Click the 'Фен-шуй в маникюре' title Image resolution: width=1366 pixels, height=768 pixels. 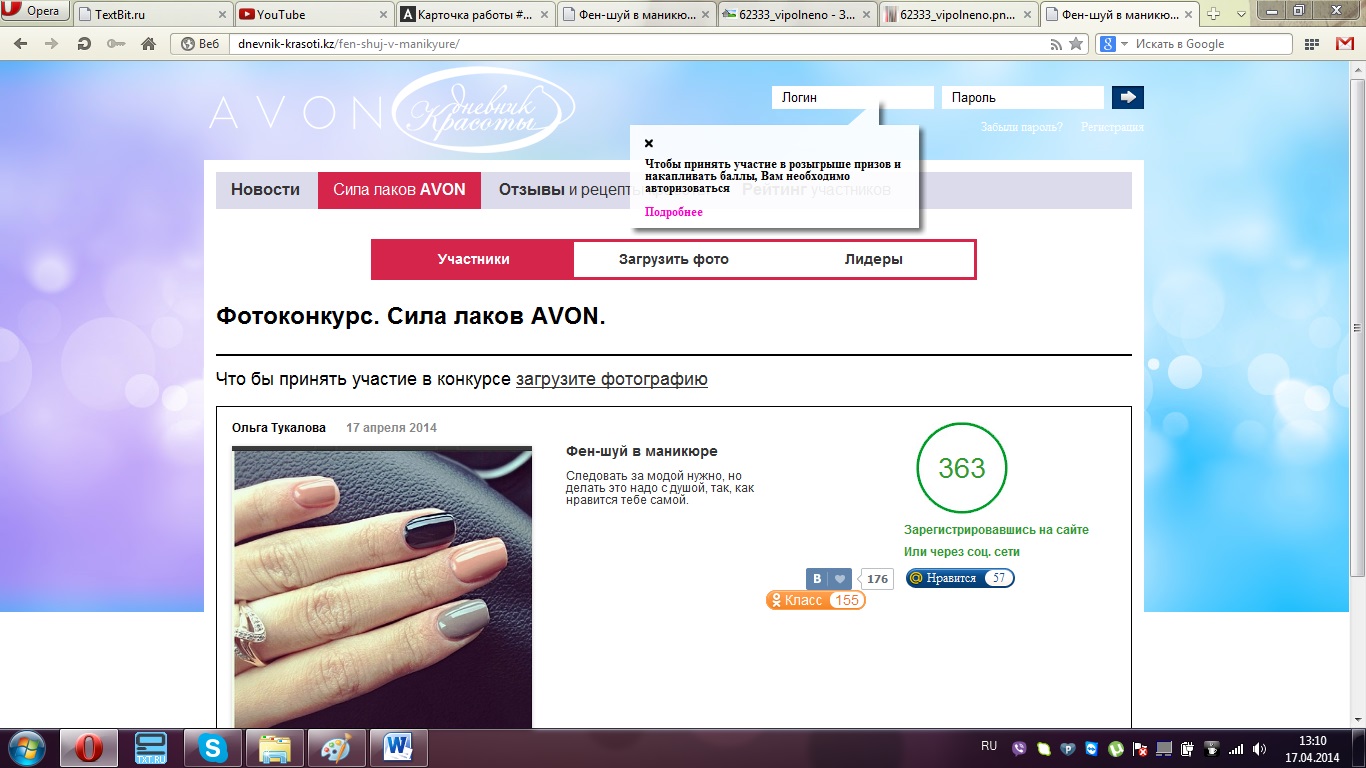coord(642,451)
